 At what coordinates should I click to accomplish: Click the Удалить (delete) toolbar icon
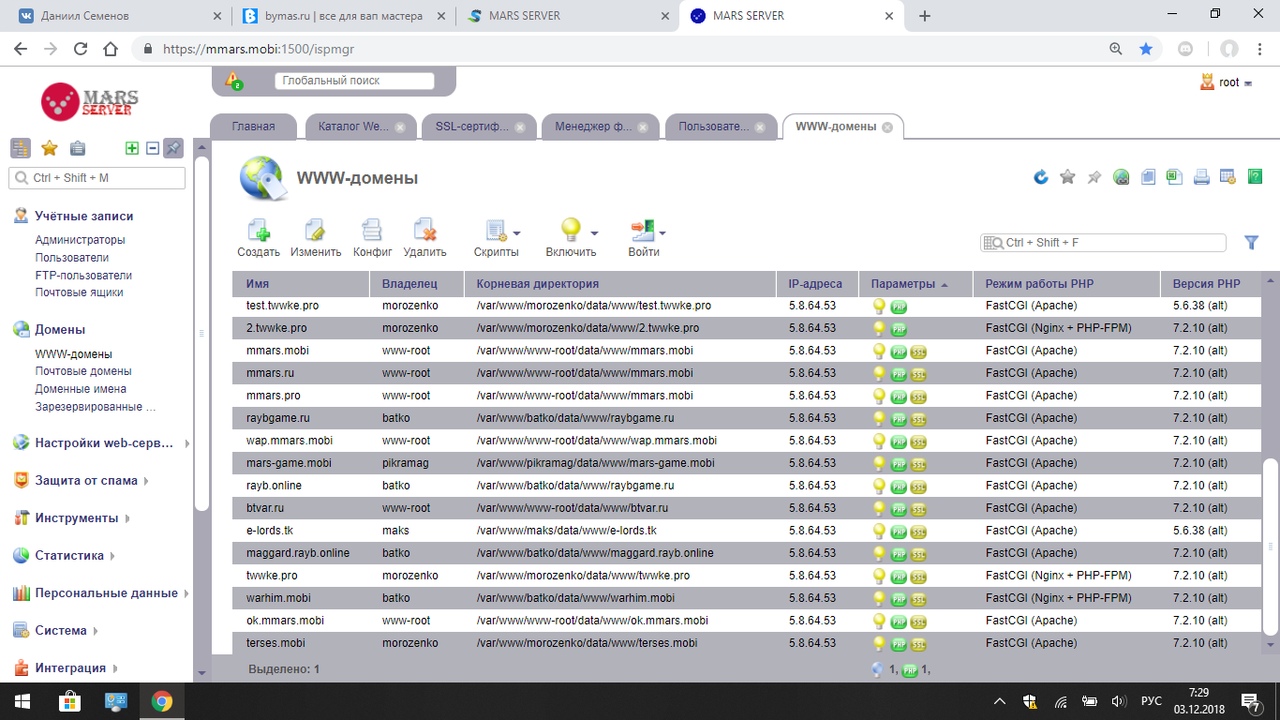pyautogui.click(x=425, y=232)
